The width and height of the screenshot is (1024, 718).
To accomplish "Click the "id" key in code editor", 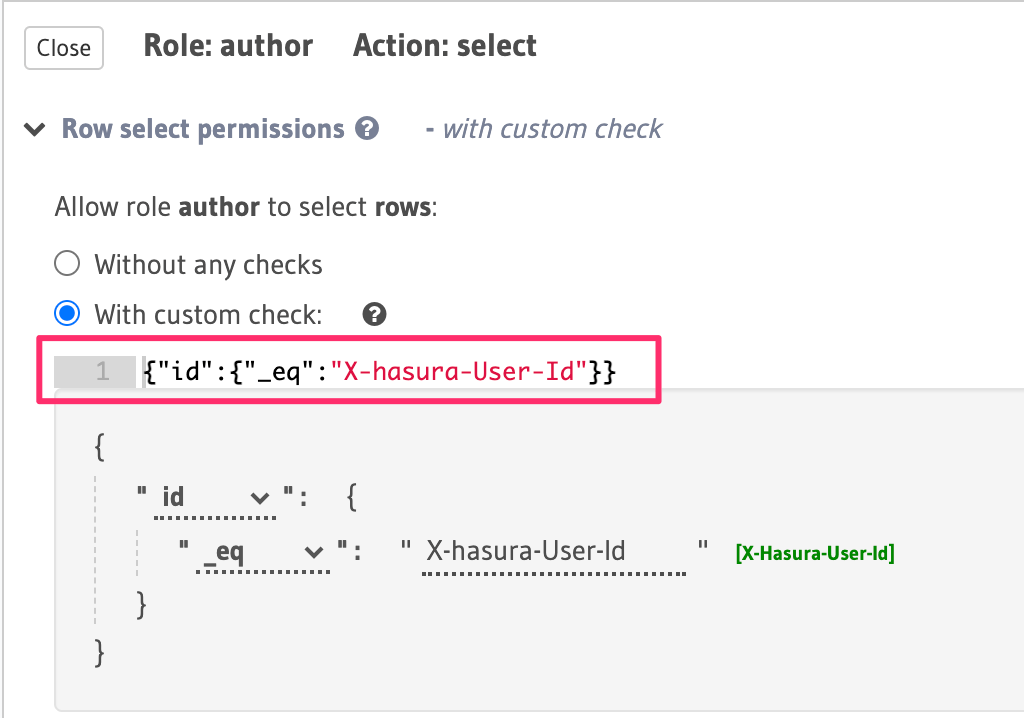I will (182, 372).
